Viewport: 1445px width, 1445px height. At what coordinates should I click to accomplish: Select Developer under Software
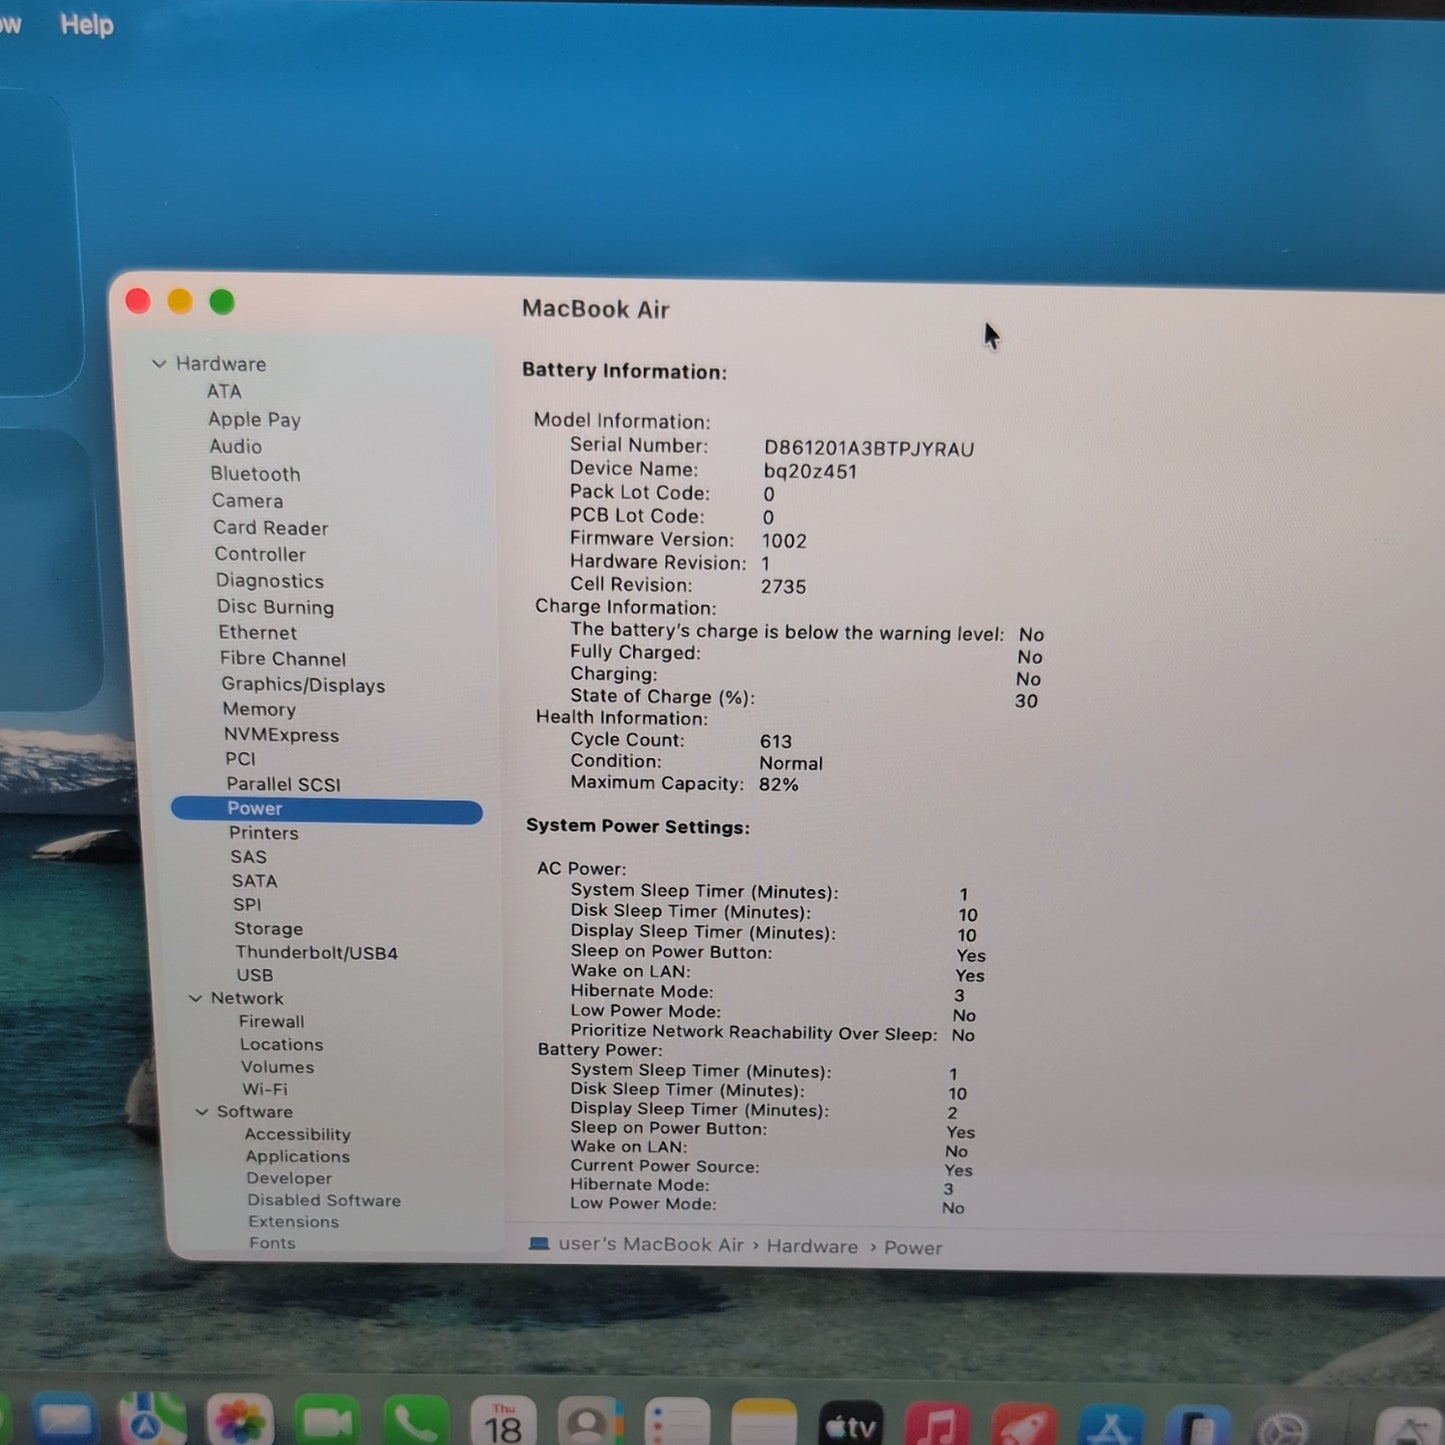tap(289, 1178)
